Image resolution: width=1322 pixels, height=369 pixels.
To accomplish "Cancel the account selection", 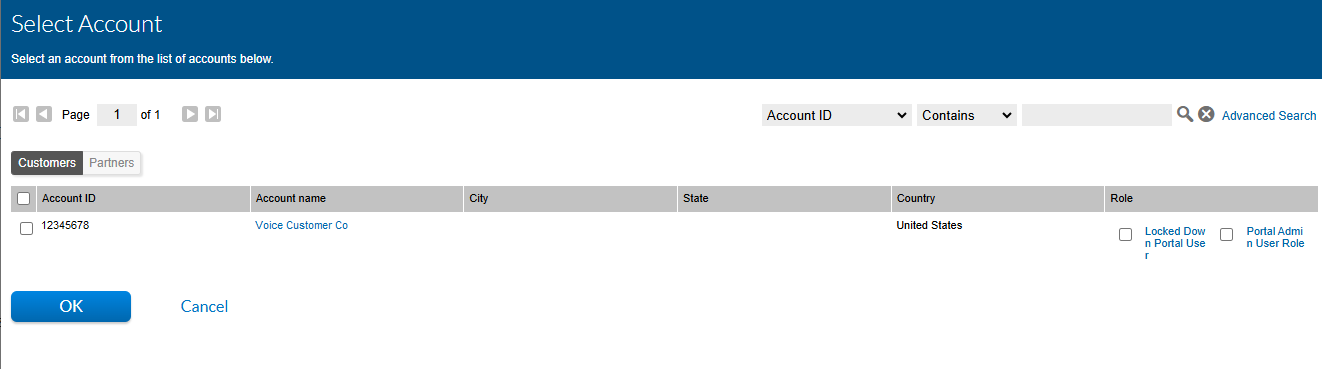I will [x=204, y=307].
